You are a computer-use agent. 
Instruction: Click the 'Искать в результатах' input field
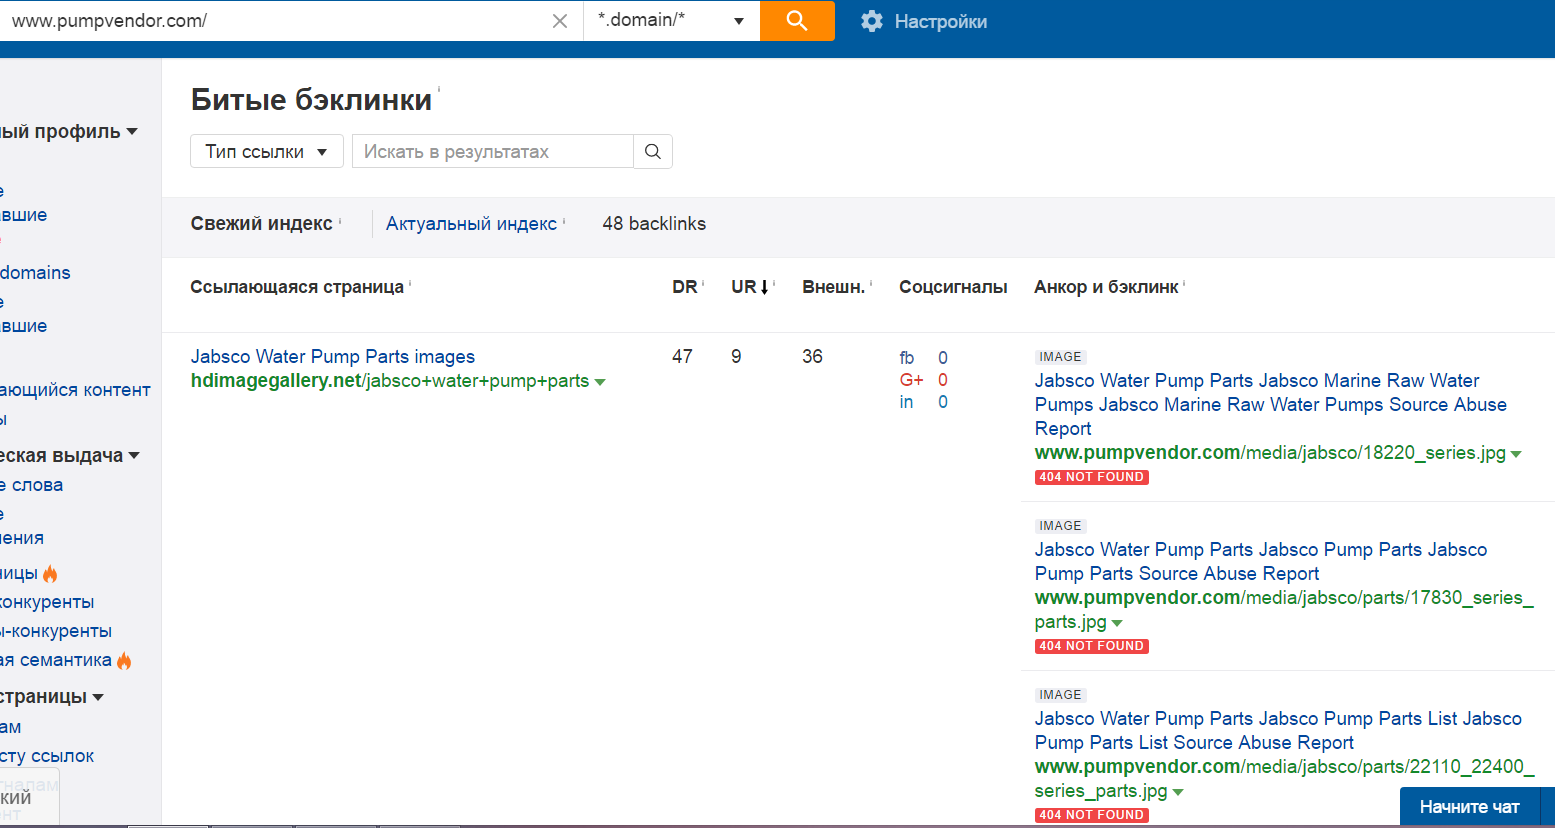tap(491, 151)
